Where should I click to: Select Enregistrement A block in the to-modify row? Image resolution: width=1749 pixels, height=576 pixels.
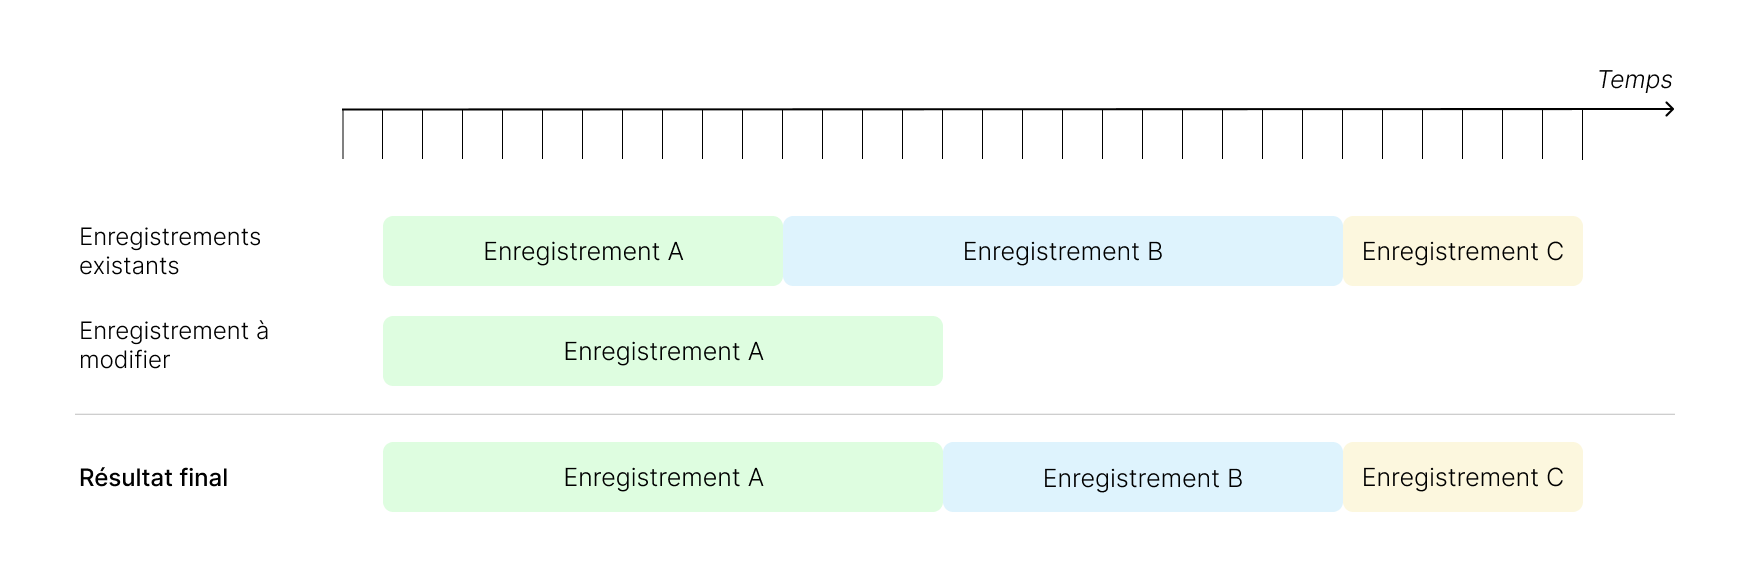tap(663, 351)
